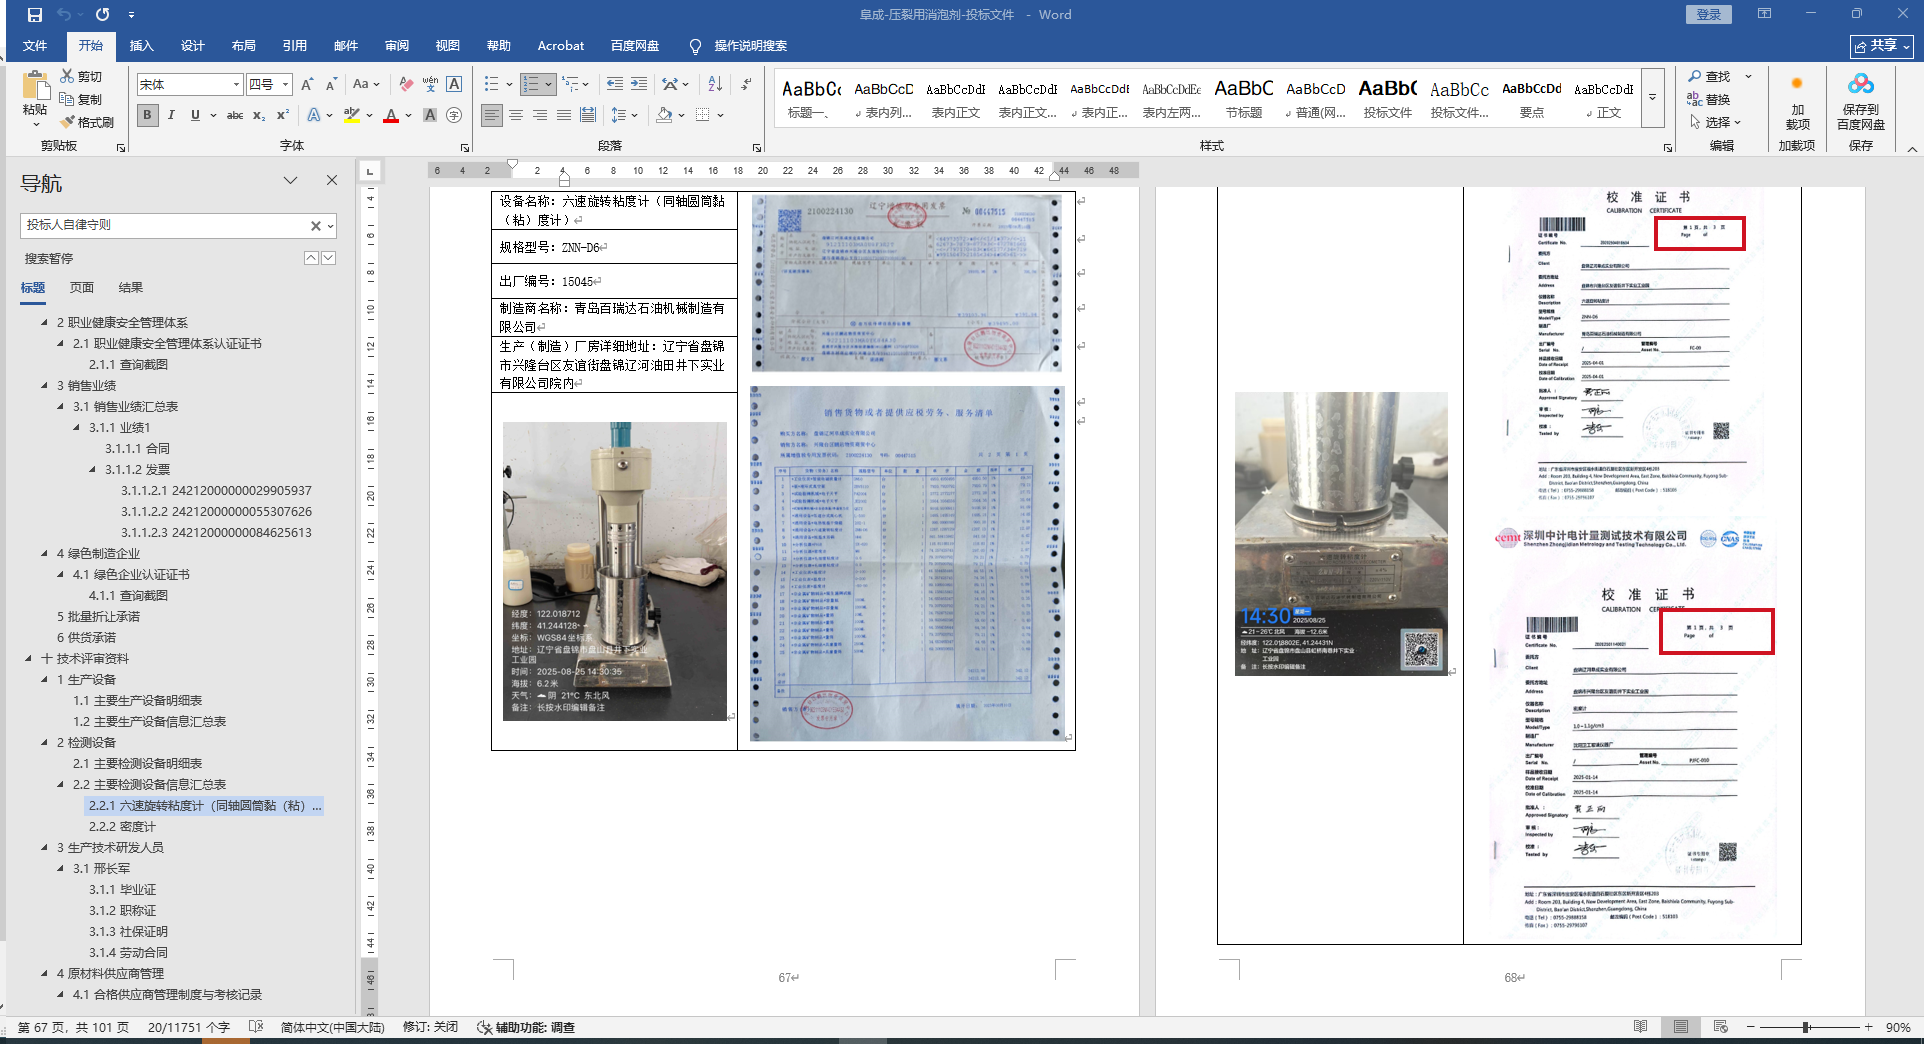Image resolution: width=1924 pixels, height=1044 pixels.
Task: Adjust the zoom slider in the status bar
Action: (x=1806, y=1027)
